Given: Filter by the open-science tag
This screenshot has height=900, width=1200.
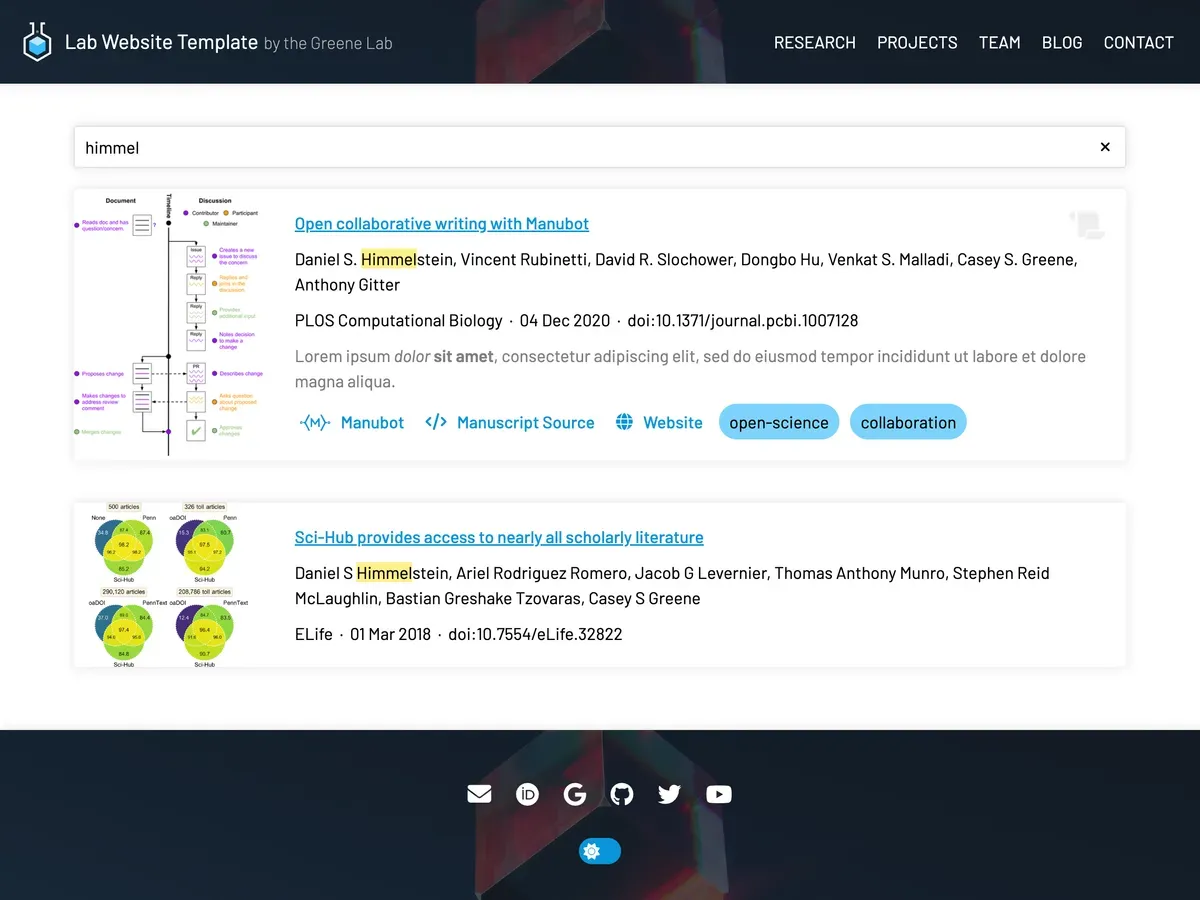Looking at the screenshot, I should click(x=778, y=422).
